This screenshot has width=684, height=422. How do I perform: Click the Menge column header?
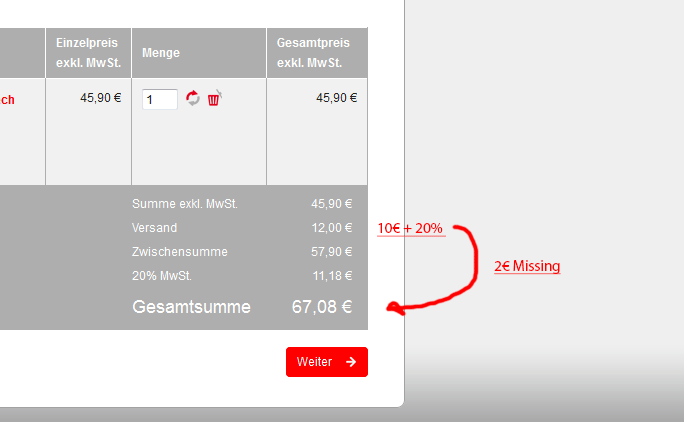(x=199, y=53)
